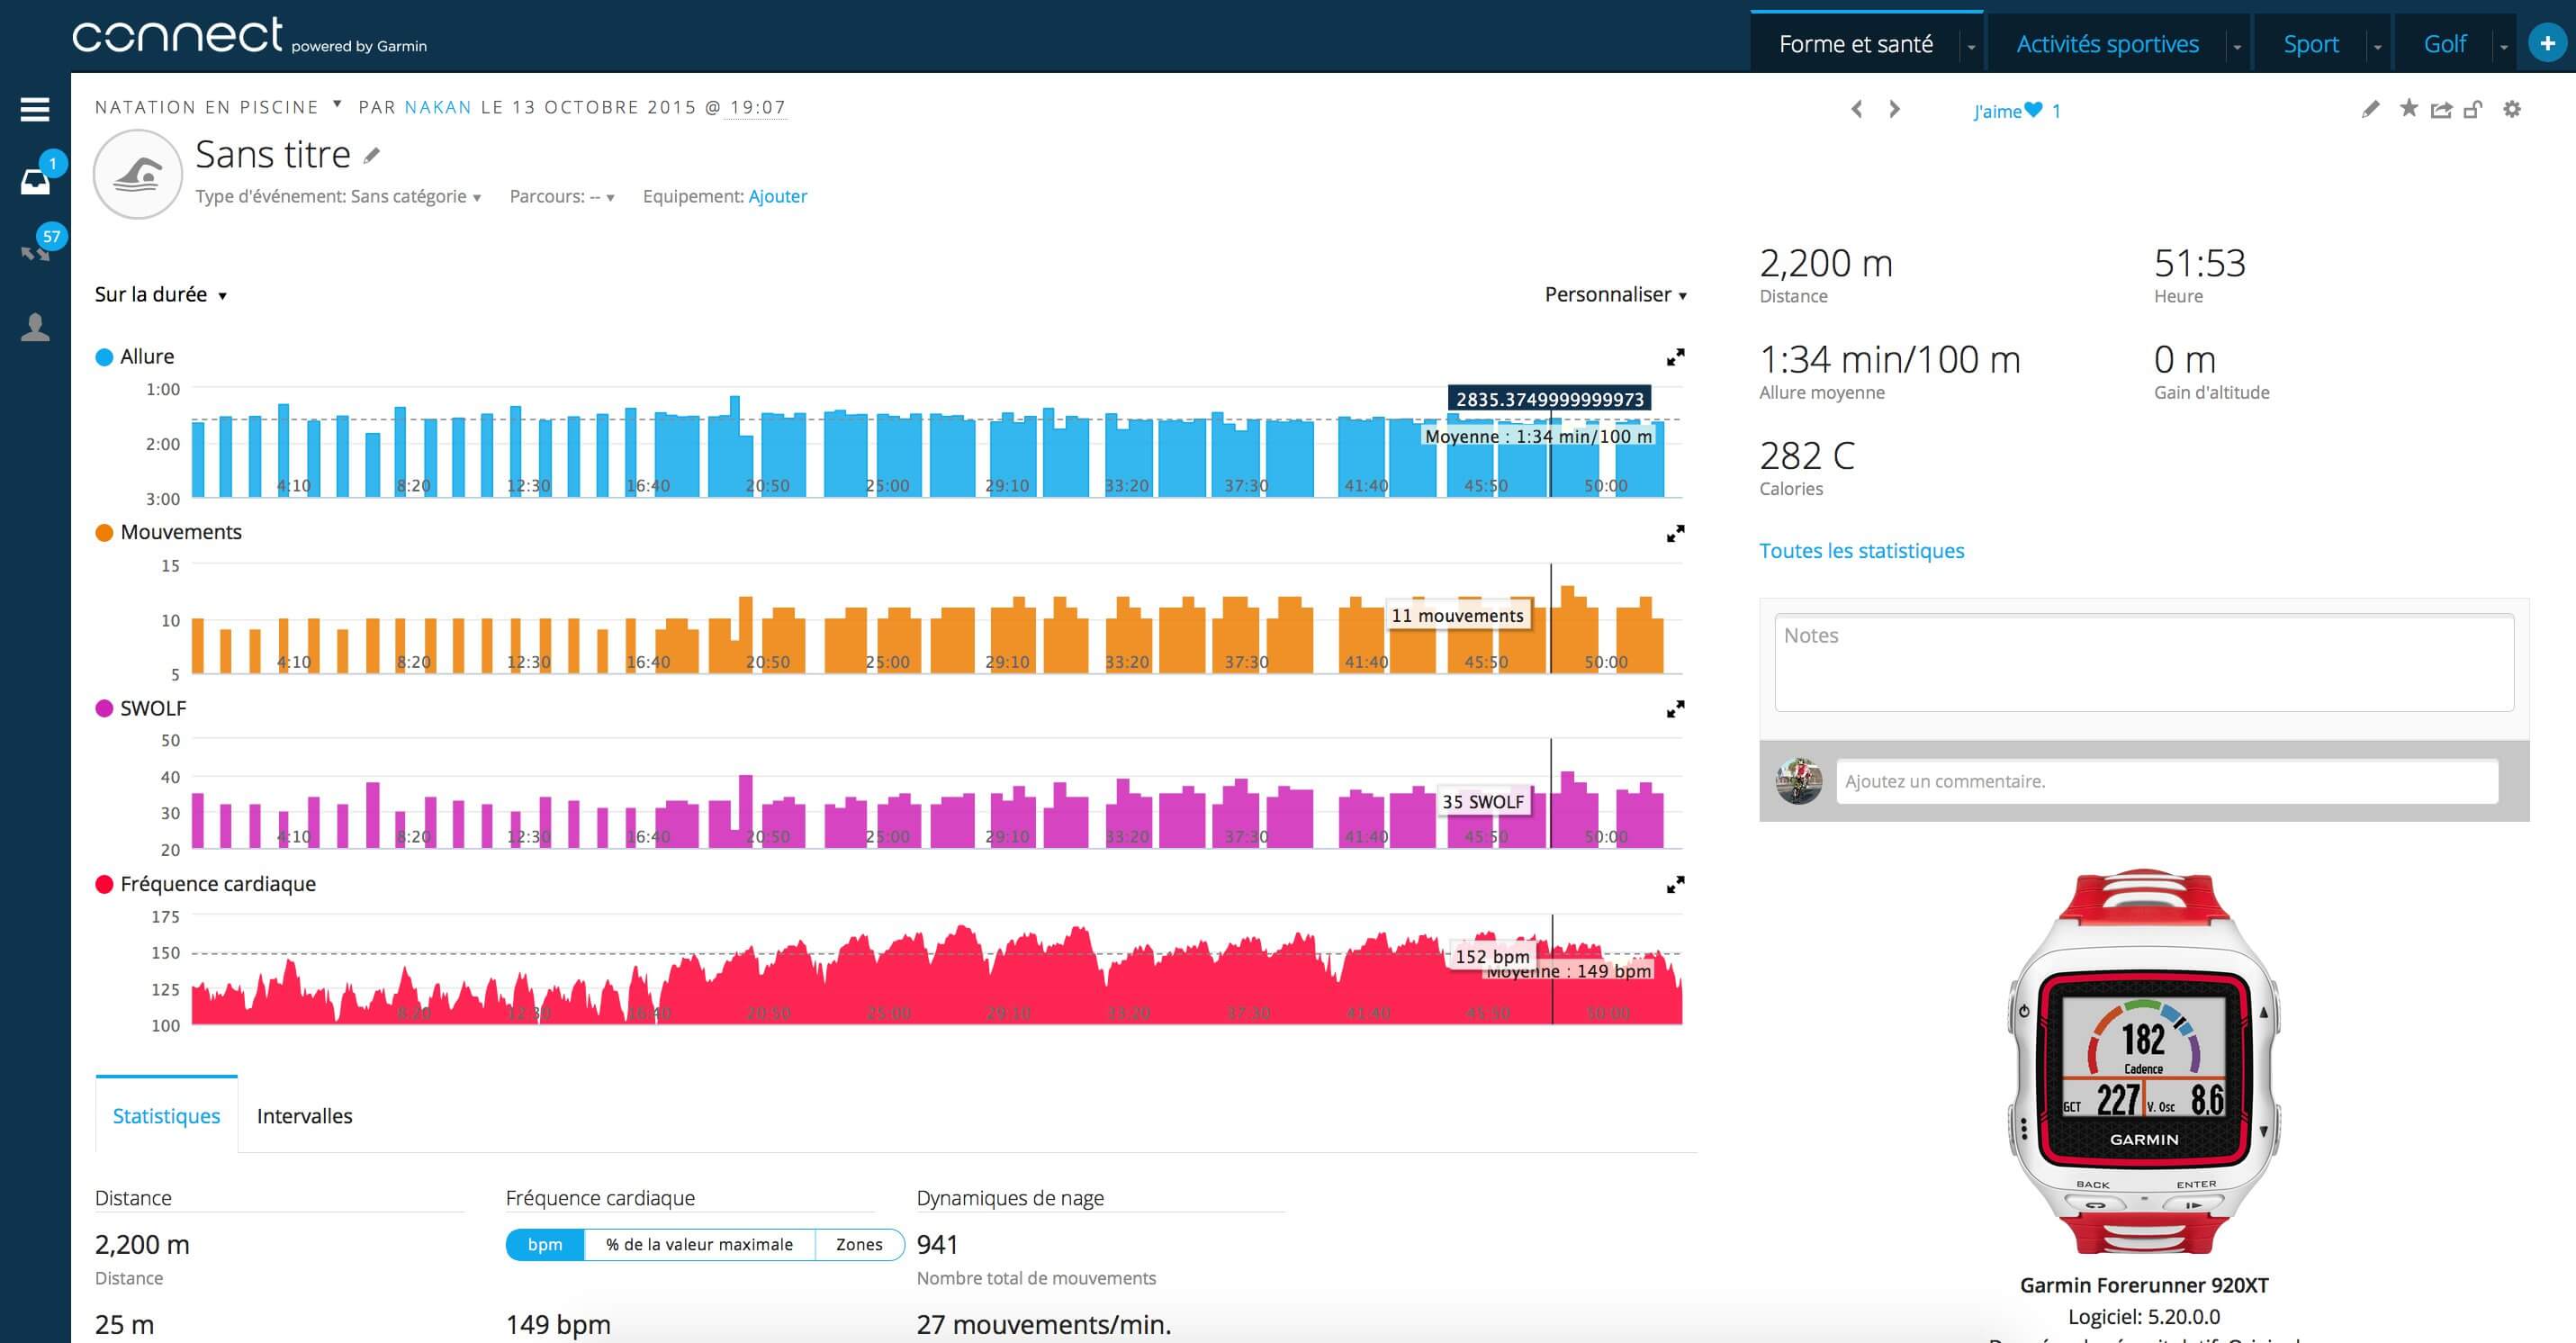Click the expand icon for SWOLF chart
The height and width of the screenshot is (1343, 2576).
click(x=1675, y=709)
